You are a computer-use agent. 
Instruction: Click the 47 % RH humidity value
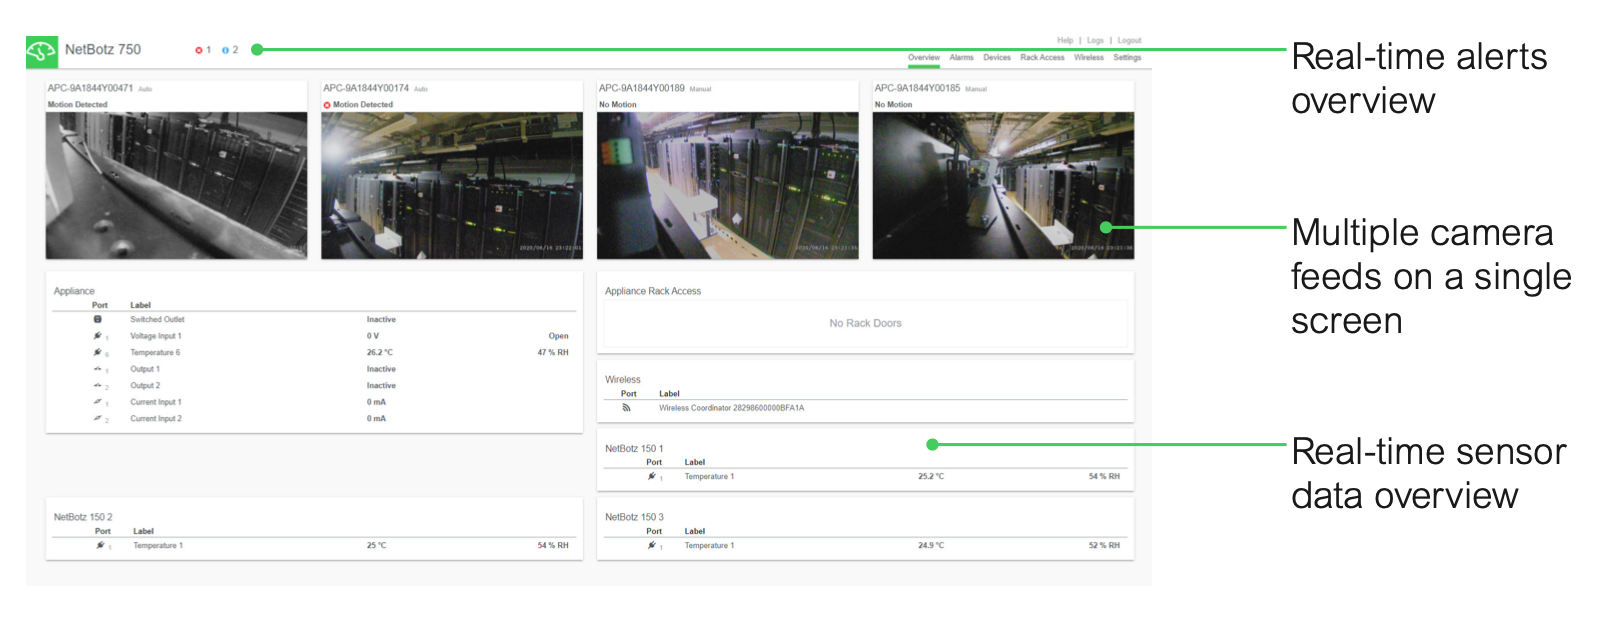pos(553,353)
